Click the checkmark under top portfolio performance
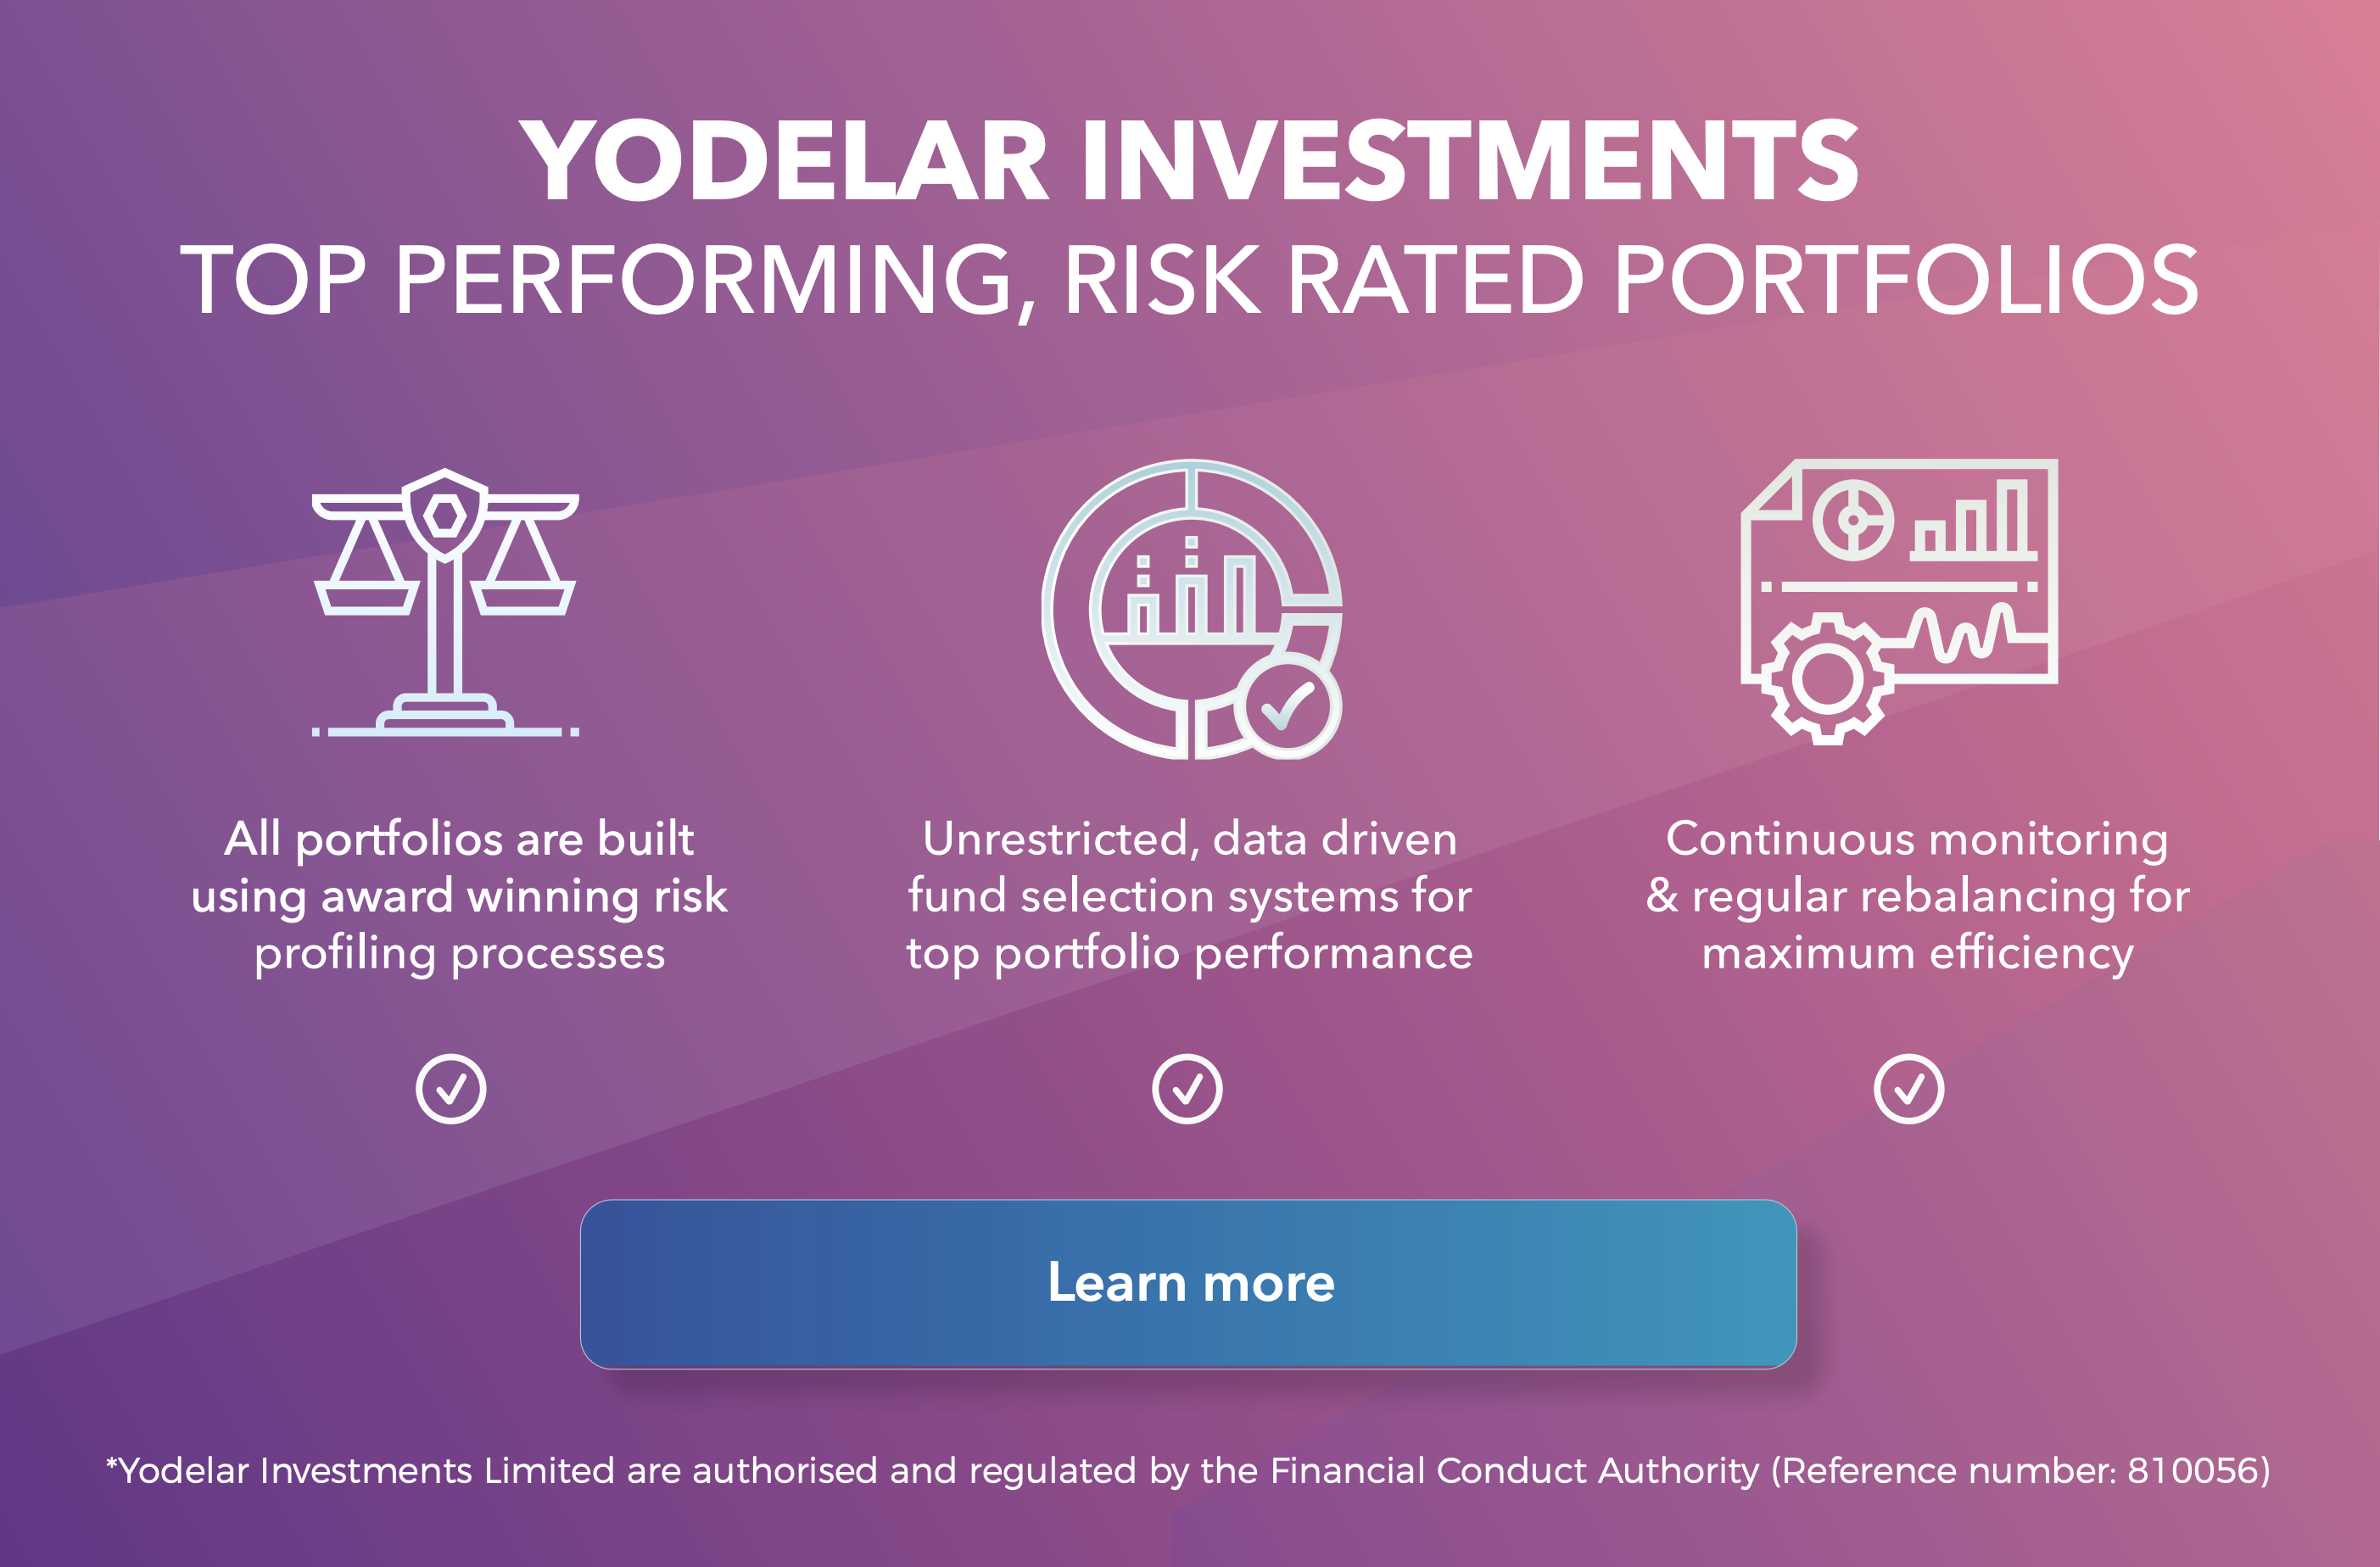Image resolution: width=2380 pixels, height=1567 pixels. pyautogui.click(x=1187, y=1089)
